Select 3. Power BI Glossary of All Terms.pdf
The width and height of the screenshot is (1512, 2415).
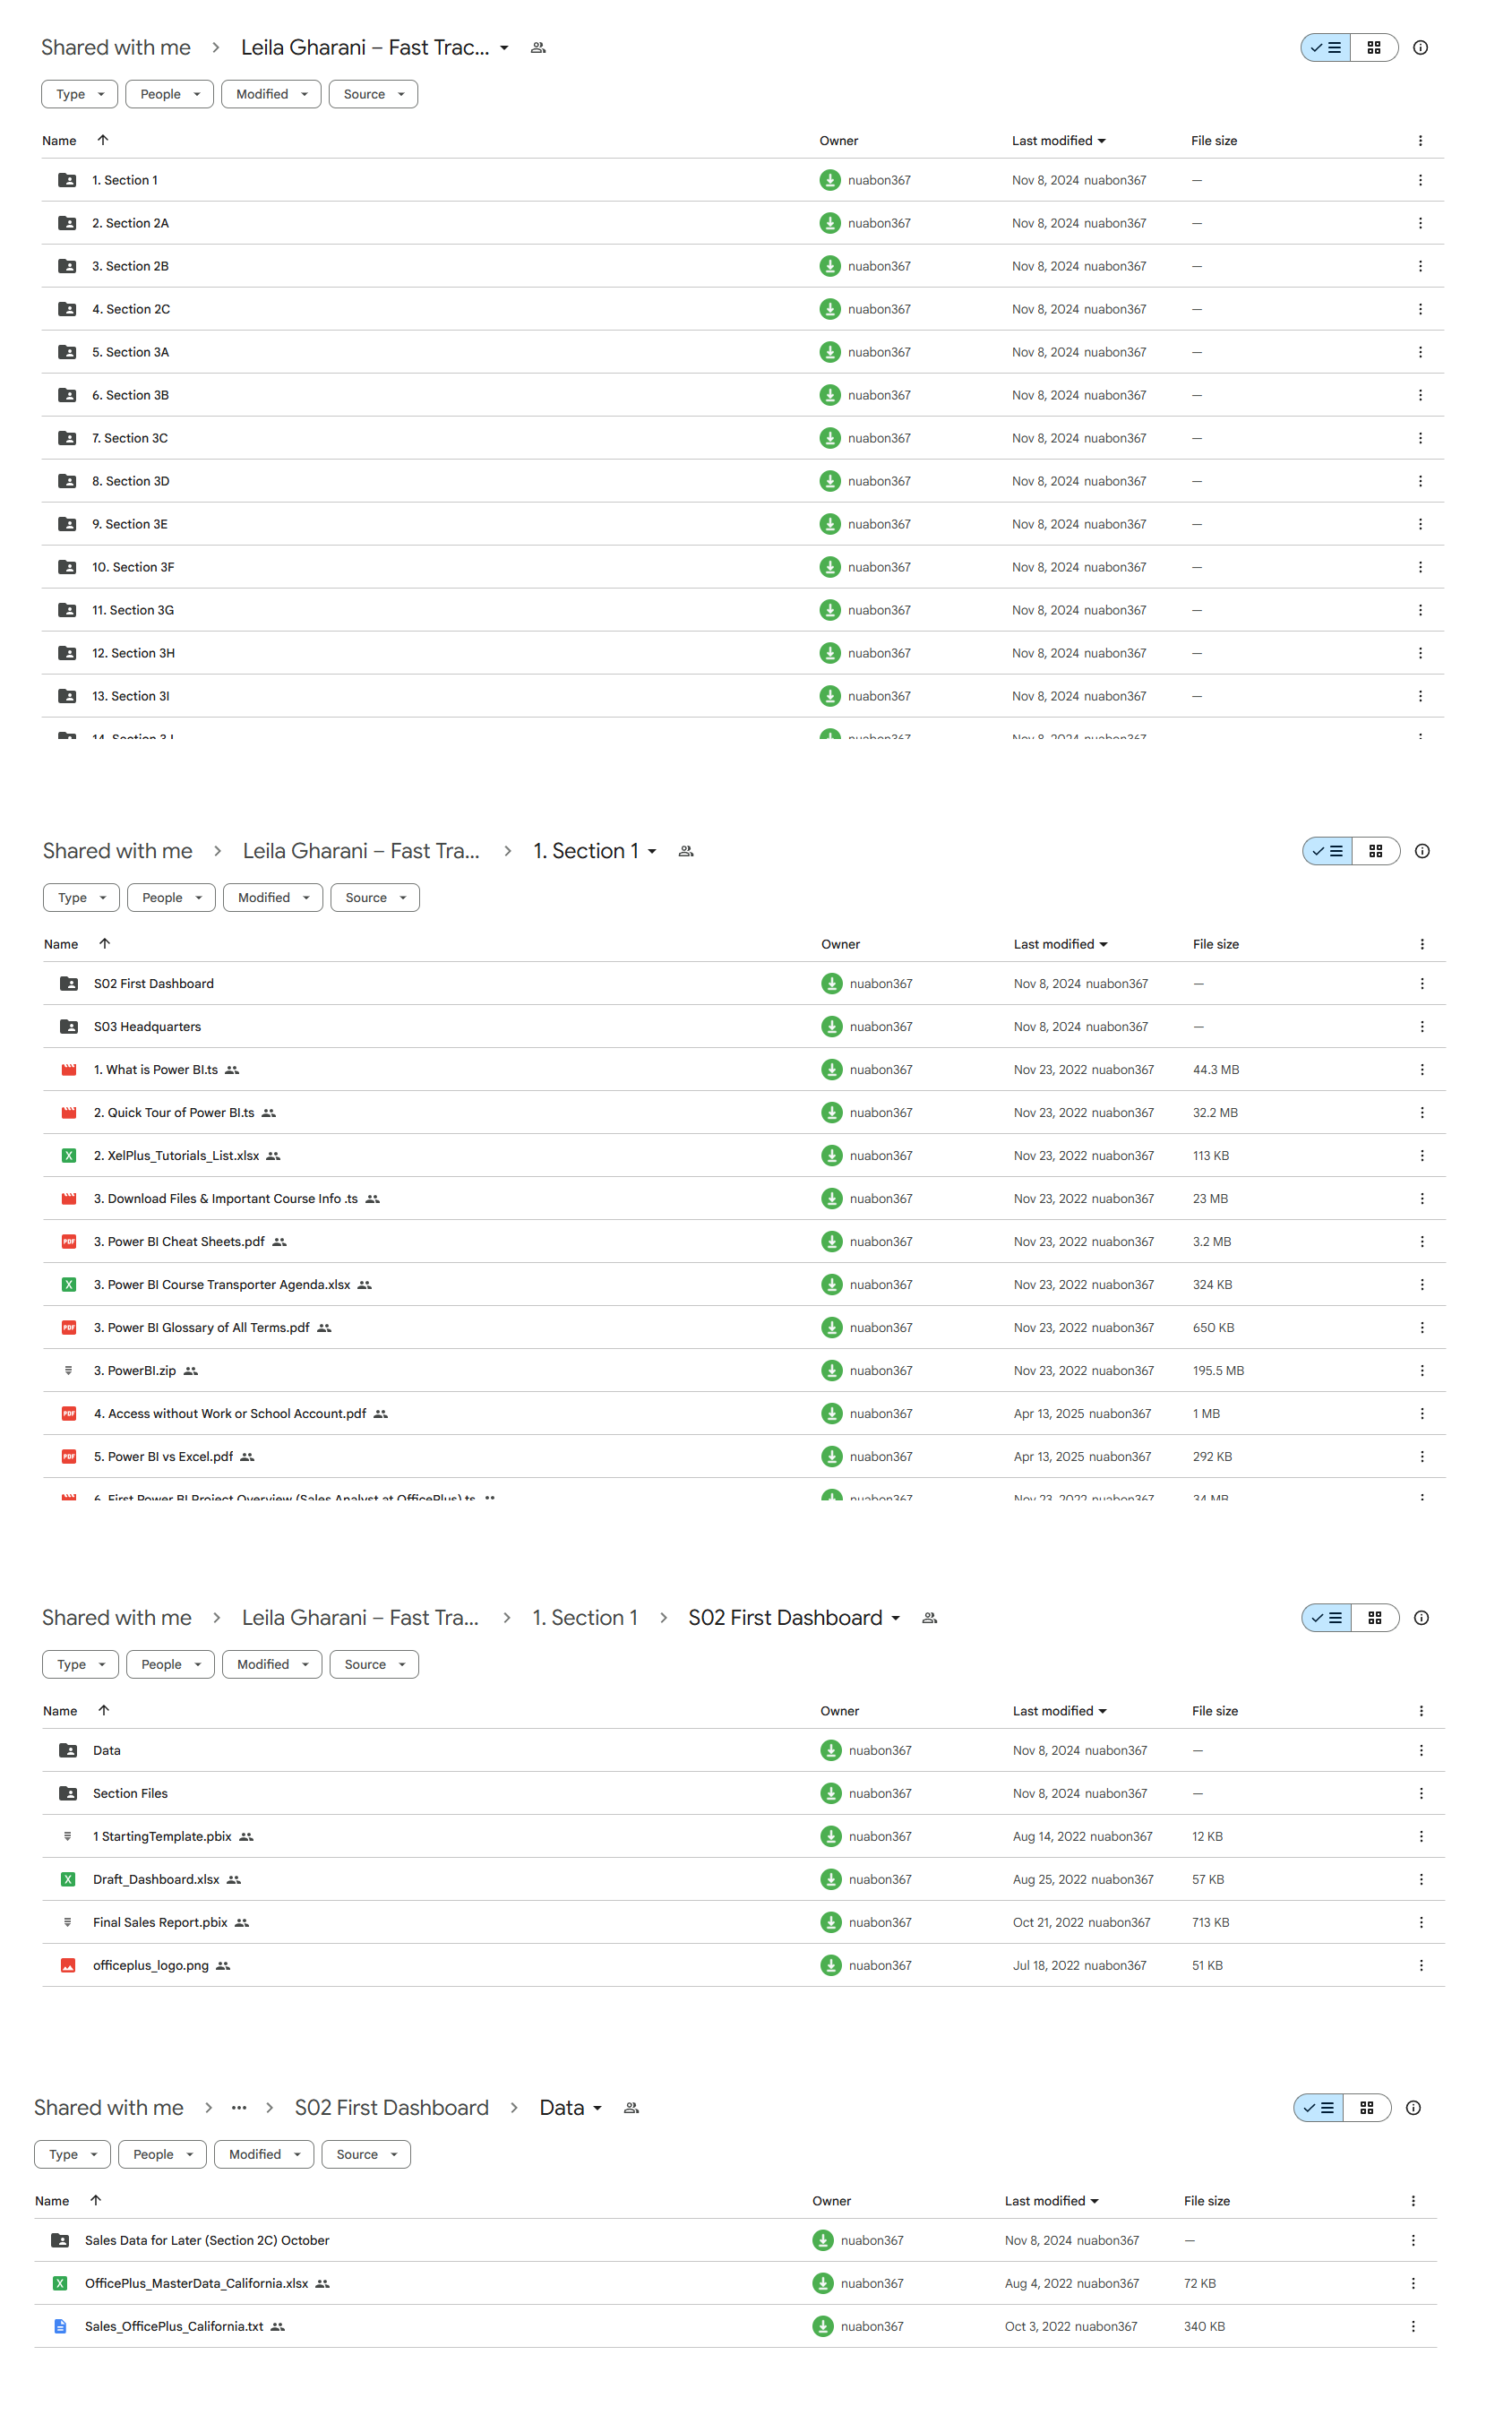(744, 1328)
